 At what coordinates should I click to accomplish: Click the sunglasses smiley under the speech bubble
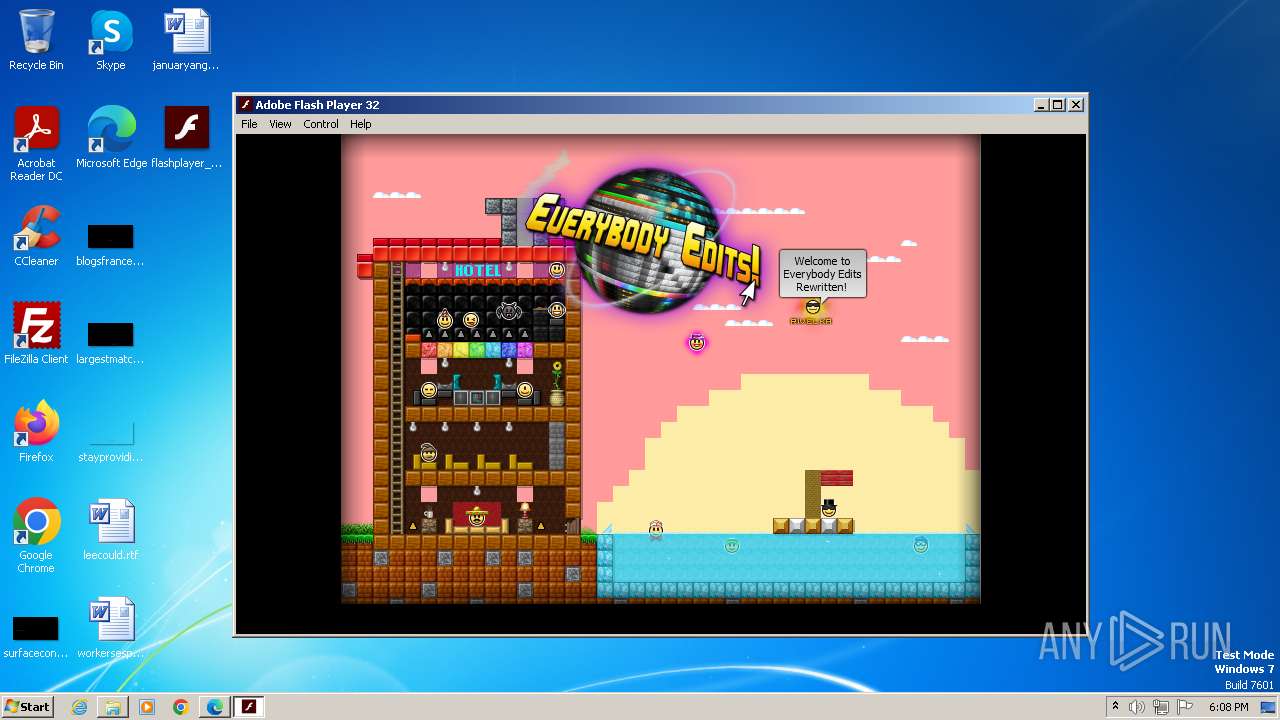(812, 307)
